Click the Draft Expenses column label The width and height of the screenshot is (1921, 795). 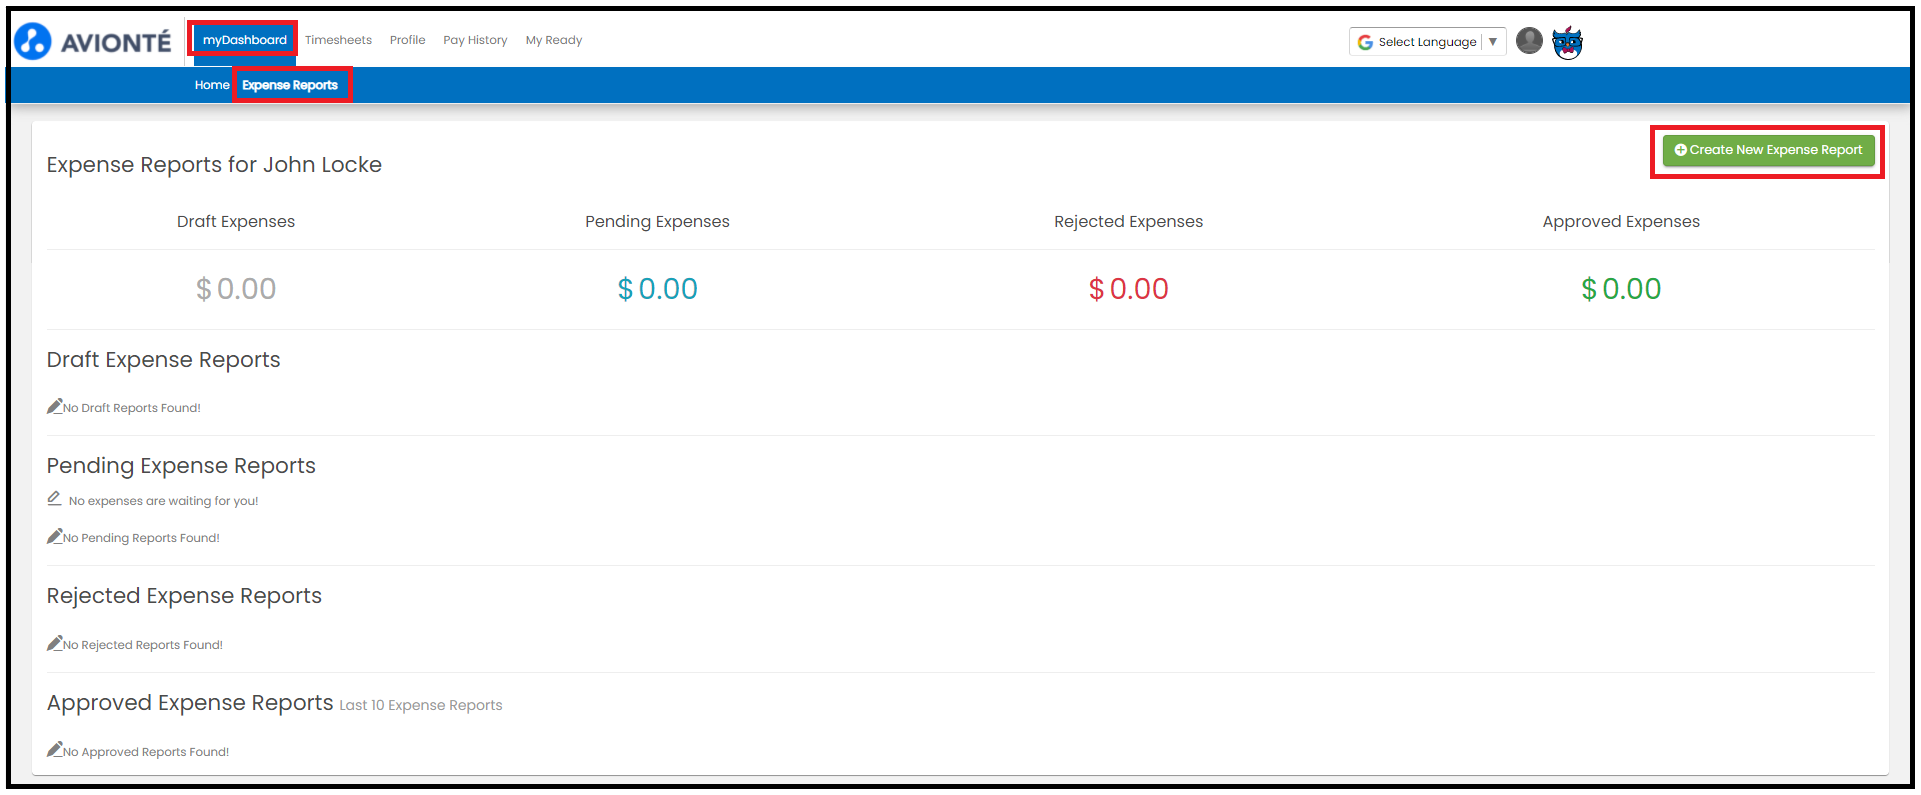pyautogui.click(x=236, y=222)
